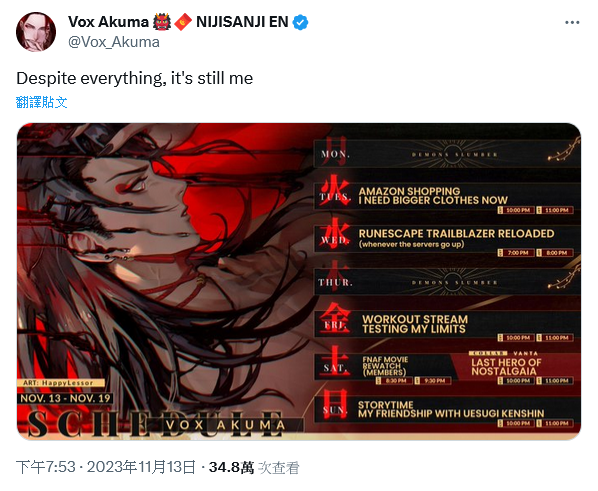Click the Last Hero of Nostalgaia entry
Screen dimensions: 598x491
[x=506, y=367]
